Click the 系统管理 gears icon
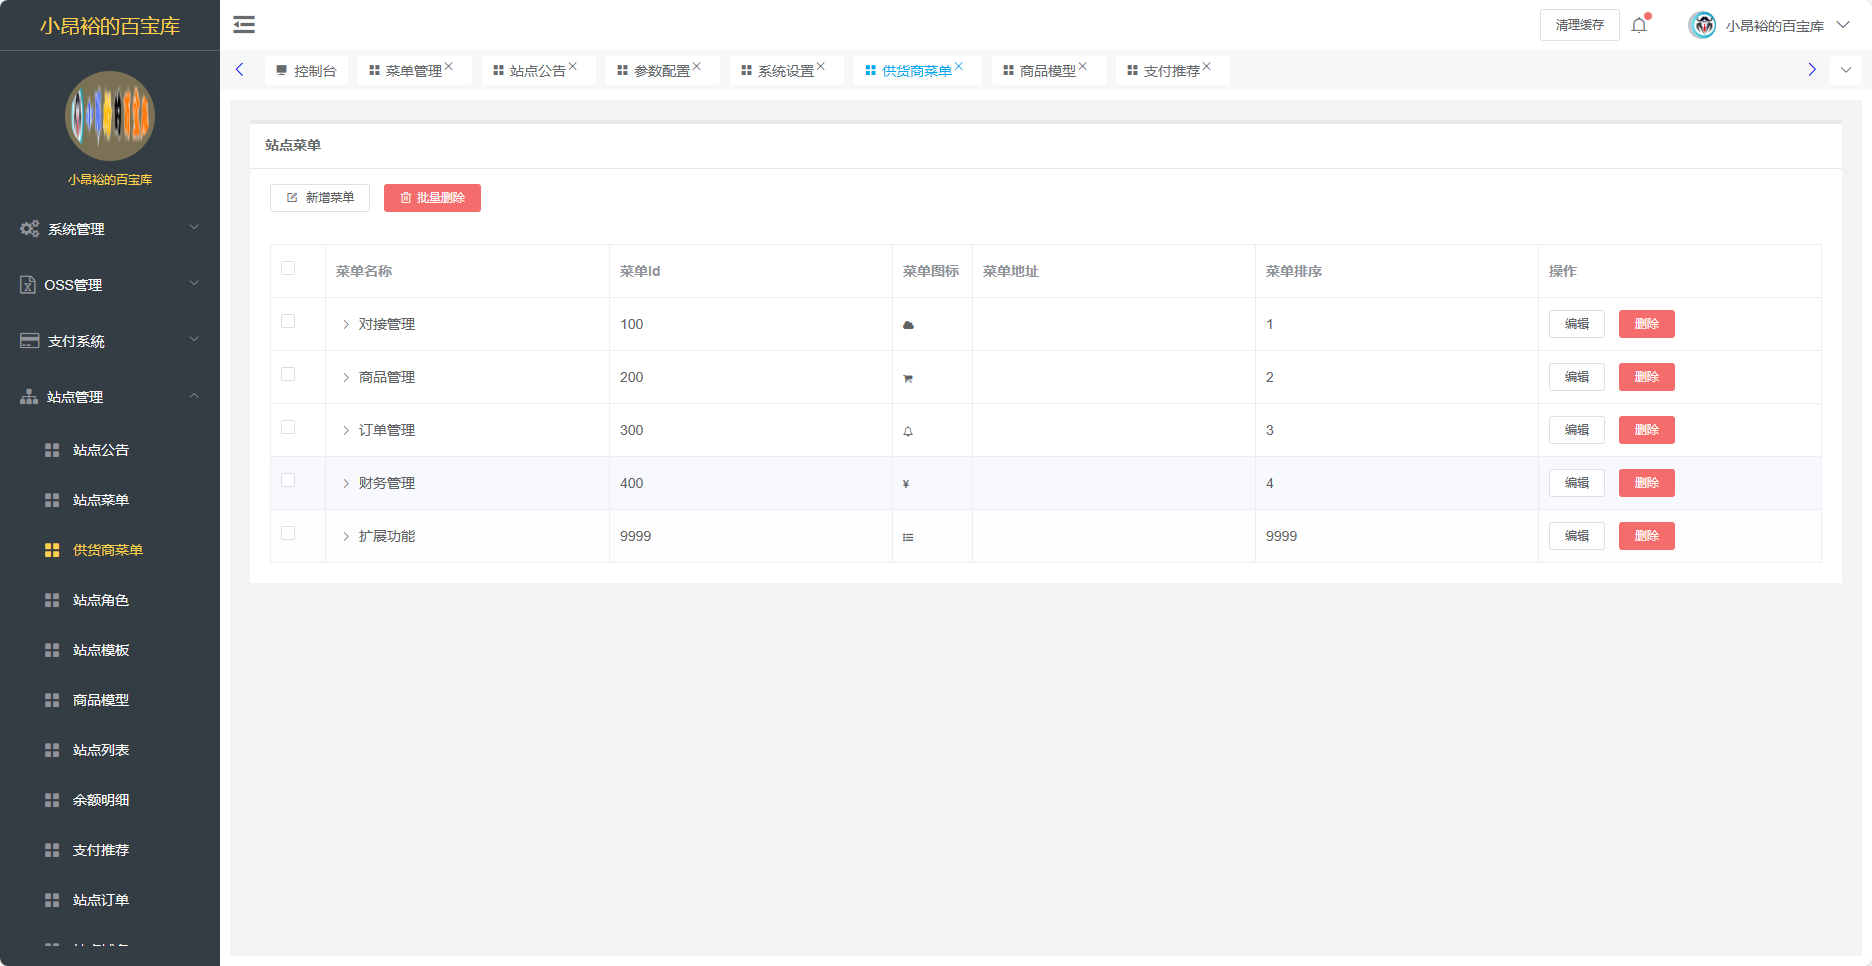 [30, 229]
